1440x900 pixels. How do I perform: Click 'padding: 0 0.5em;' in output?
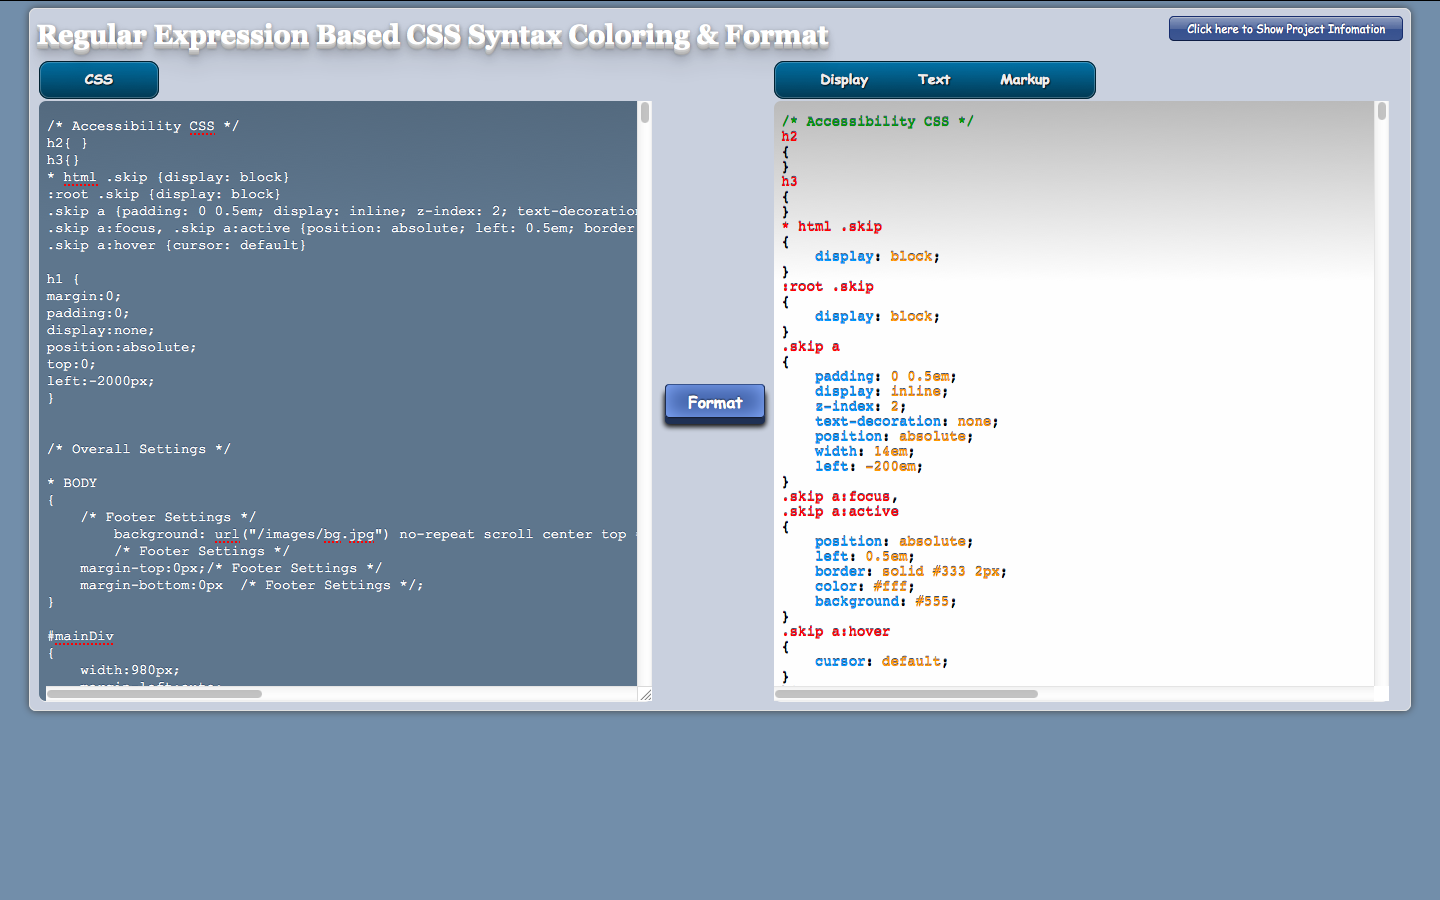[x=885, y=376]
